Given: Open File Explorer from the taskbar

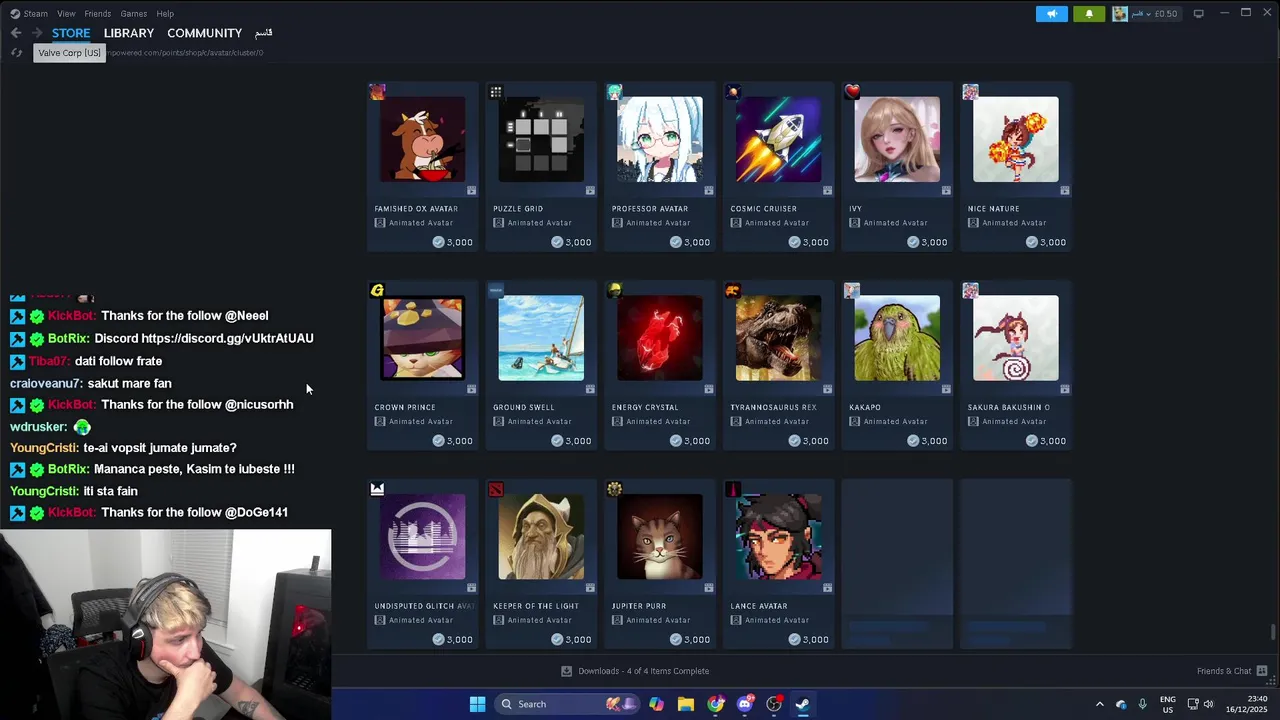Looking at the screenshot, I should tap(686, 704).
